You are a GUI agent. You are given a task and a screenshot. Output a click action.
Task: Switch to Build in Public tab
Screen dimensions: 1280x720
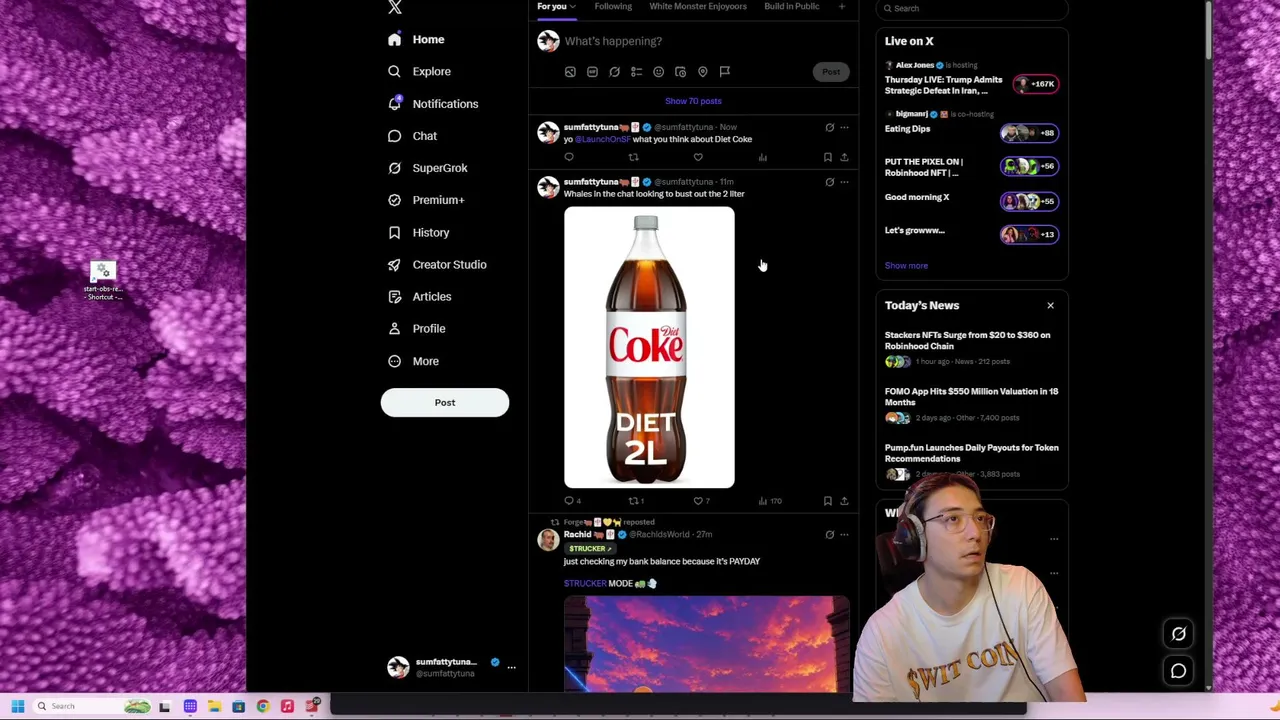click(792, 6)
